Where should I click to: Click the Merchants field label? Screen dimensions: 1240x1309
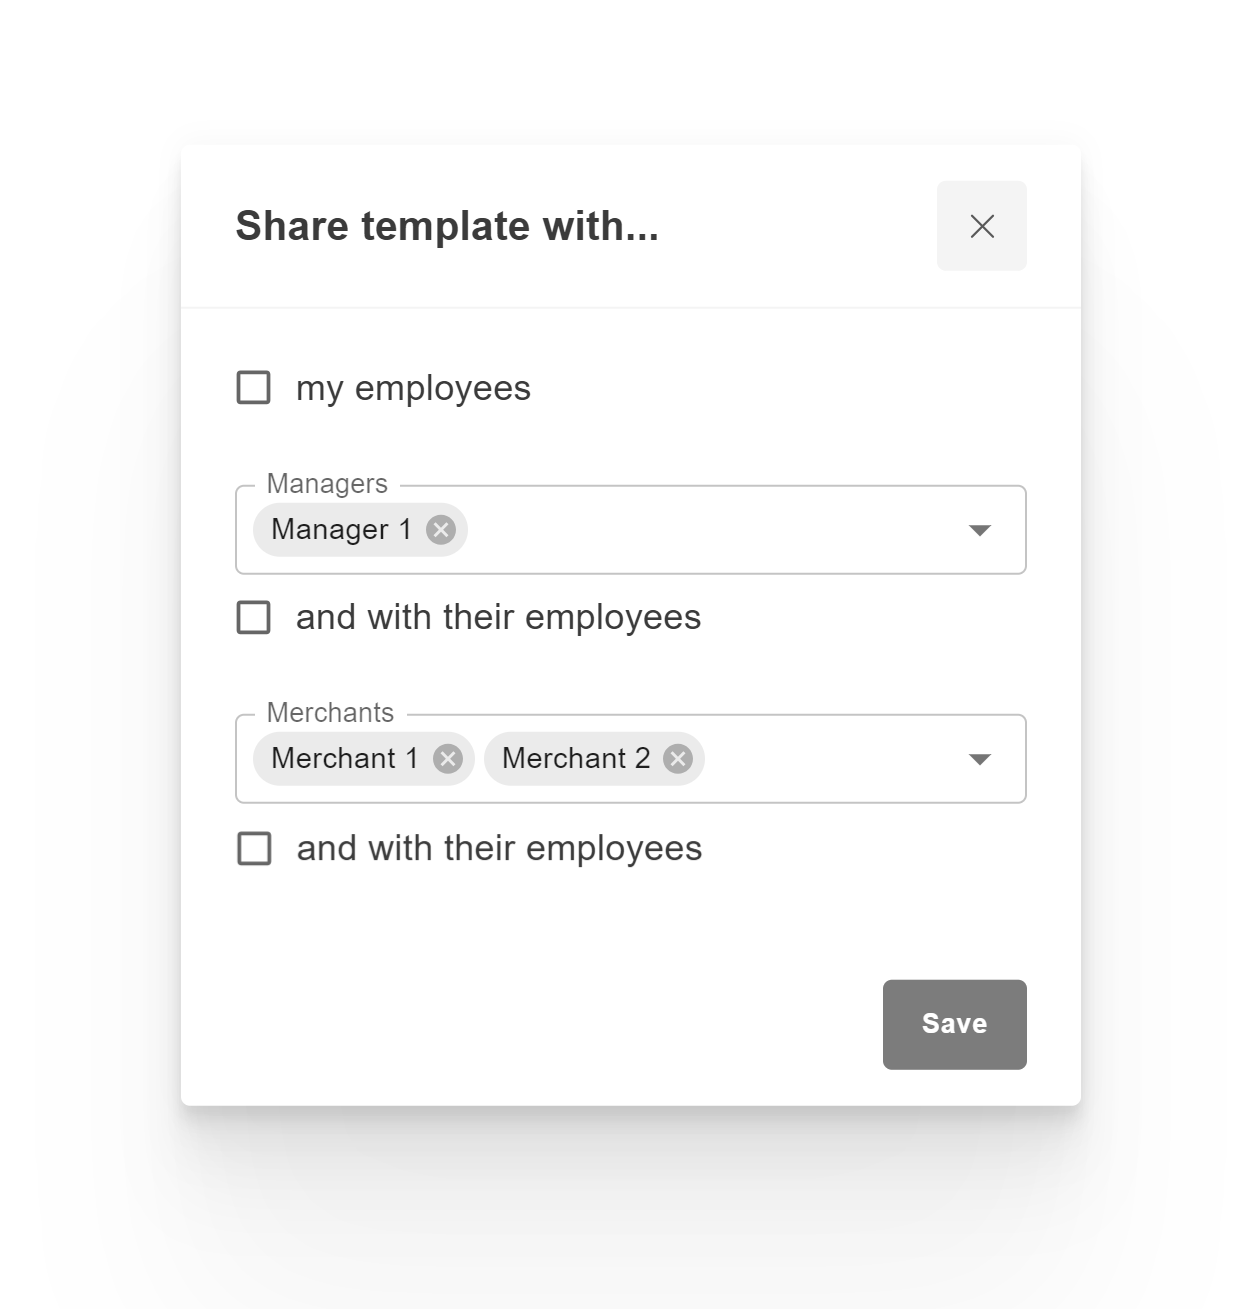click(330, 713)
